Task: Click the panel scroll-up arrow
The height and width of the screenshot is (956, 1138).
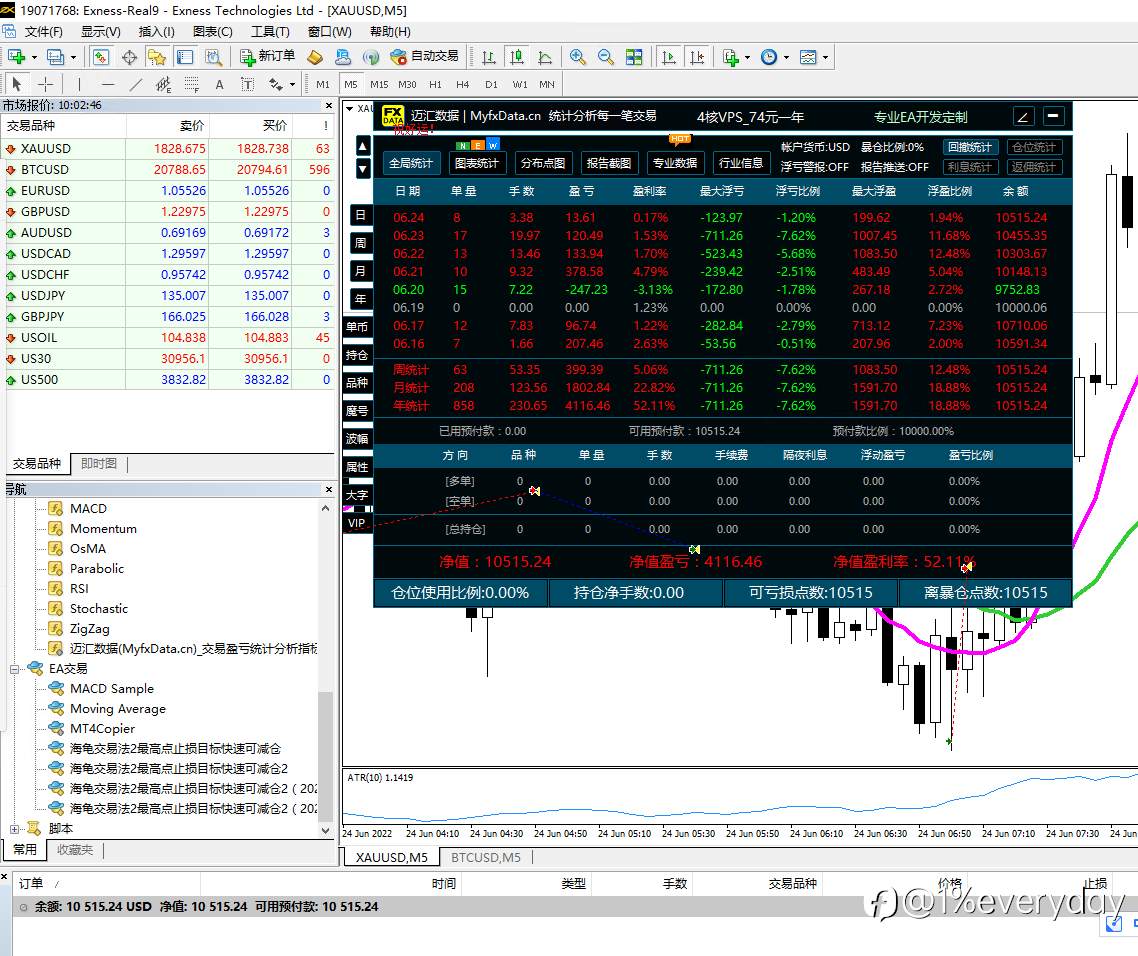Action: point(364,147)
